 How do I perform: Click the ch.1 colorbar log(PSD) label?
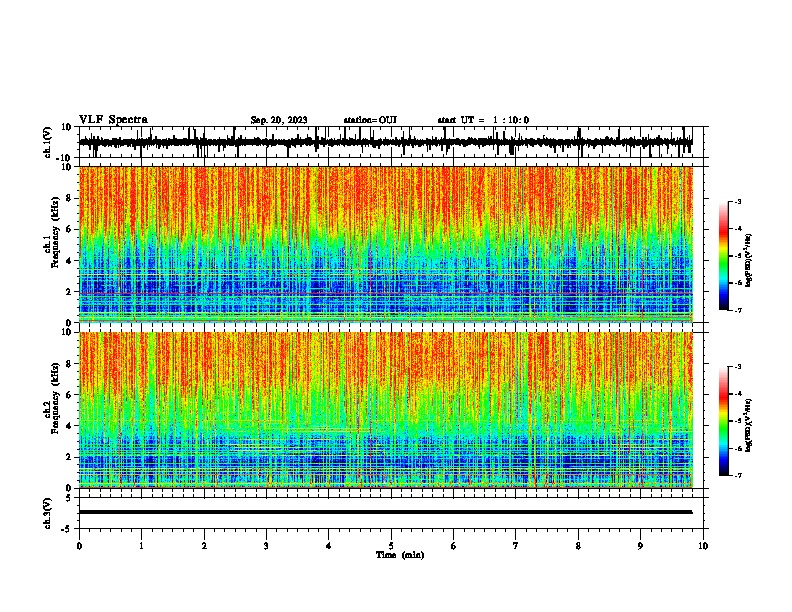point(749,260)
